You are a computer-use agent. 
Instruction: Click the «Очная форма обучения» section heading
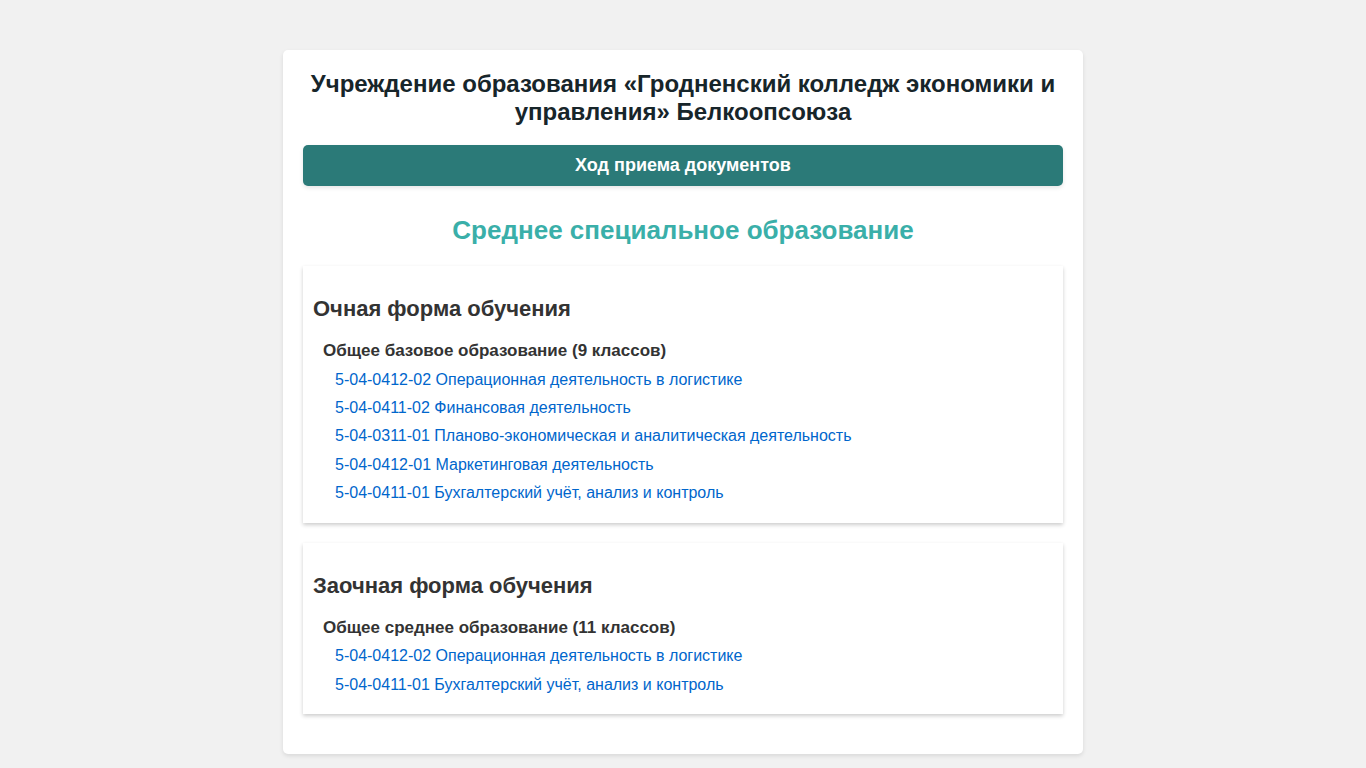click(x=442, y=308)
